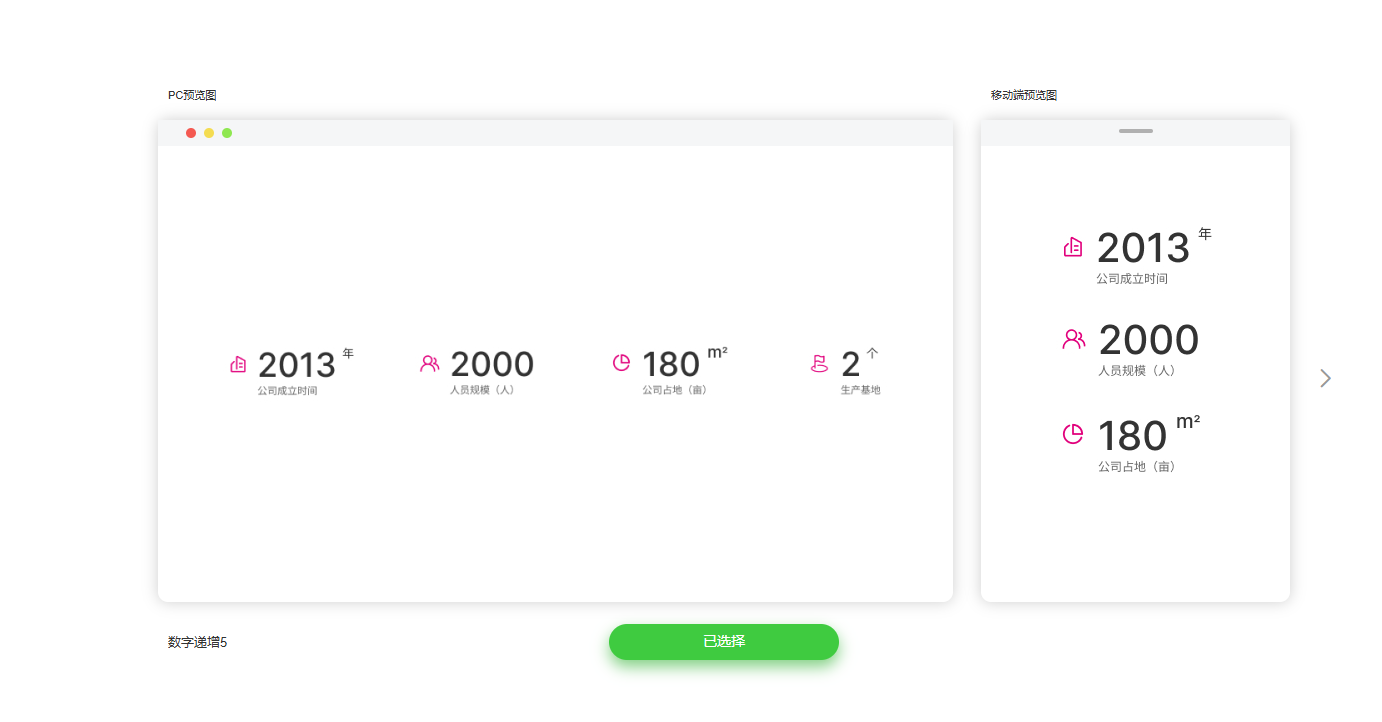Click the pie chart icon in mobile preview

[x=1073, y=434]
